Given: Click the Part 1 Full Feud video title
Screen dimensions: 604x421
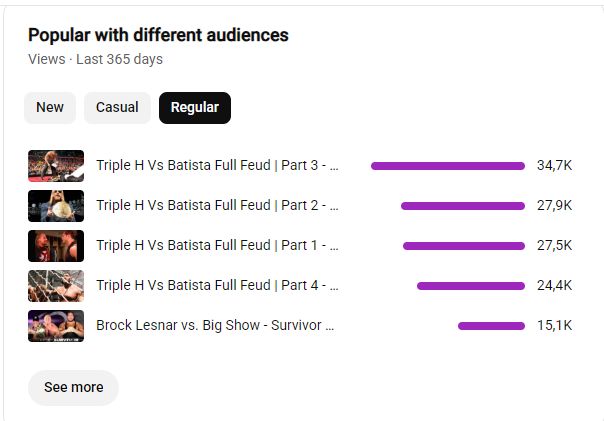Looking at the screenshot, I should [217, 246].
